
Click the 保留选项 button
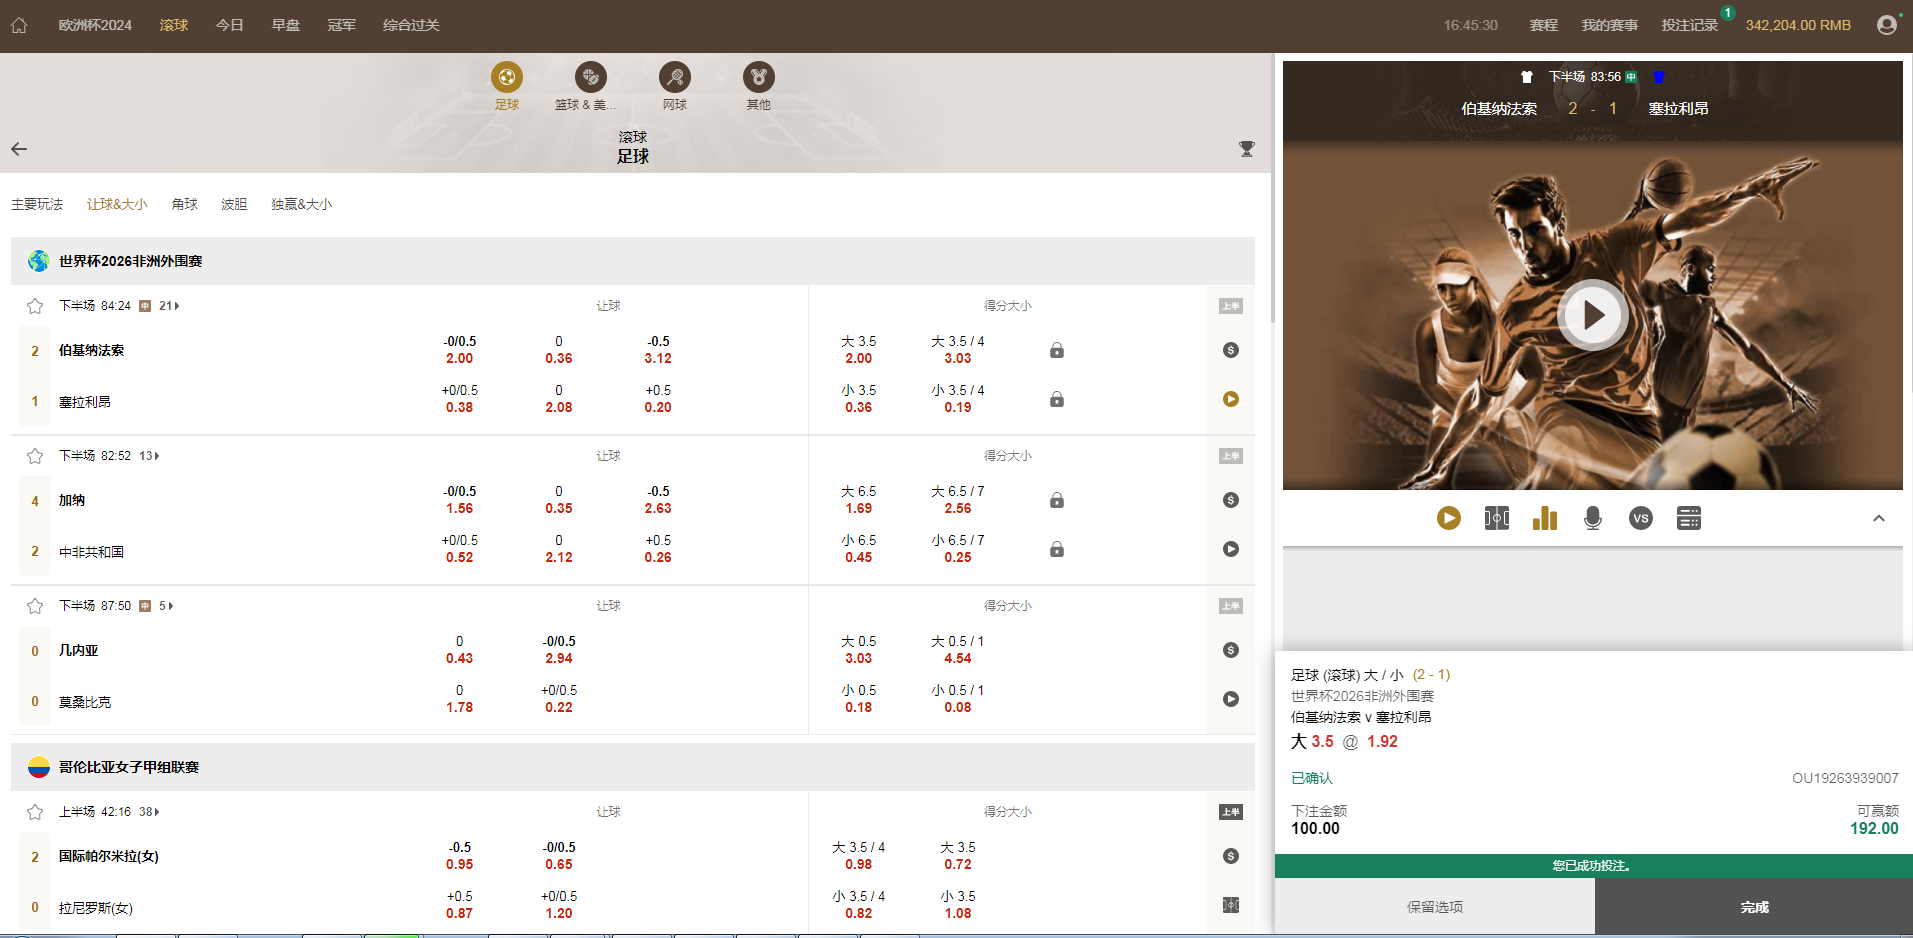pos(1434,907)
